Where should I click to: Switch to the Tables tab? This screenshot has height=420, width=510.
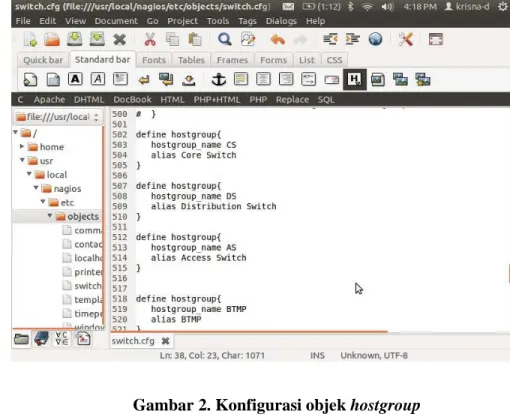click(x=191, y=60)
